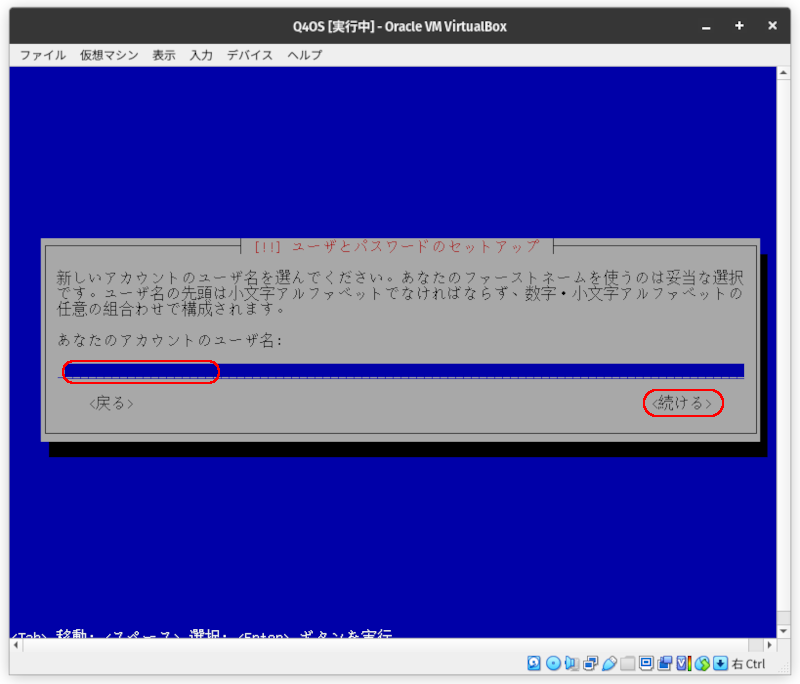800x684 pixels.
Task: Open the shared folders status icon
Action: pos(628,663)
